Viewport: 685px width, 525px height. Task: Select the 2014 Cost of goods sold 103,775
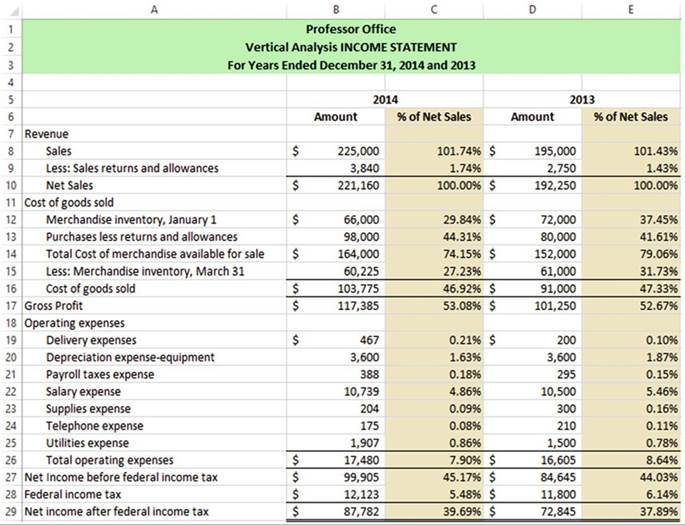pos(355,289)
